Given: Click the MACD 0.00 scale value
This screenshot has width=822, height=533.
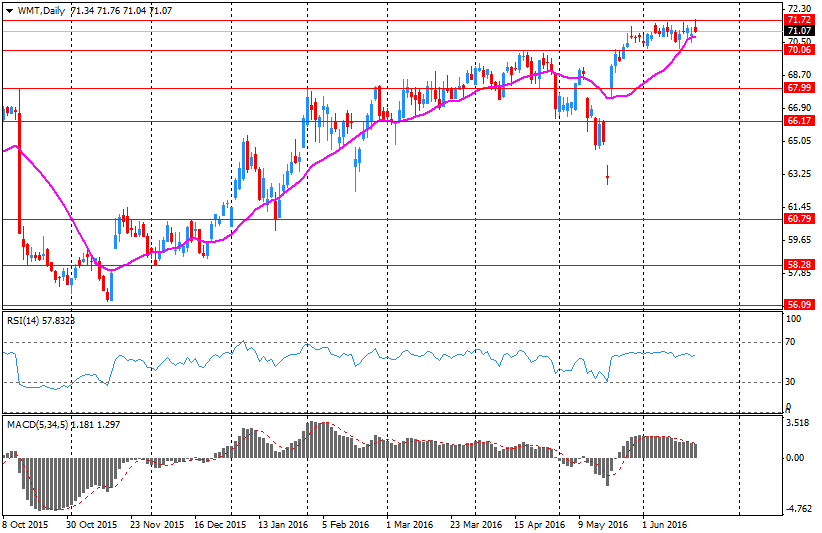Looking at the screenshot, I should tap(795, 458).
